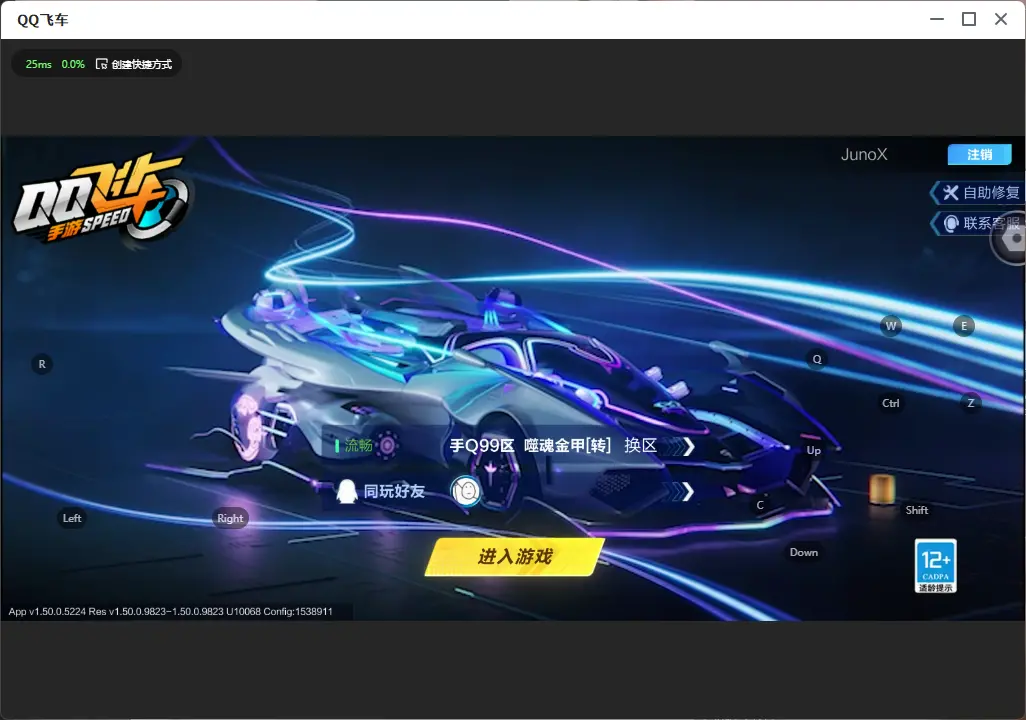Click the QQ飞车 Speed logo
This screenshot has width=1026, height=720.
(x=101, y=196)
